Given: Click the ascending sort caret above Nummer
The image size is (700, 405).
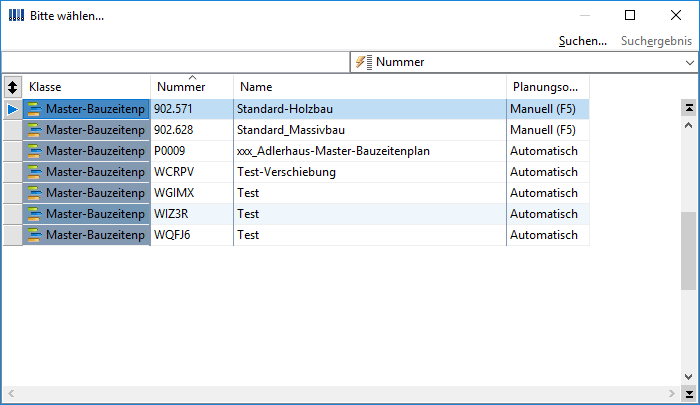Looking at the screenshot, I should (192, 78).
